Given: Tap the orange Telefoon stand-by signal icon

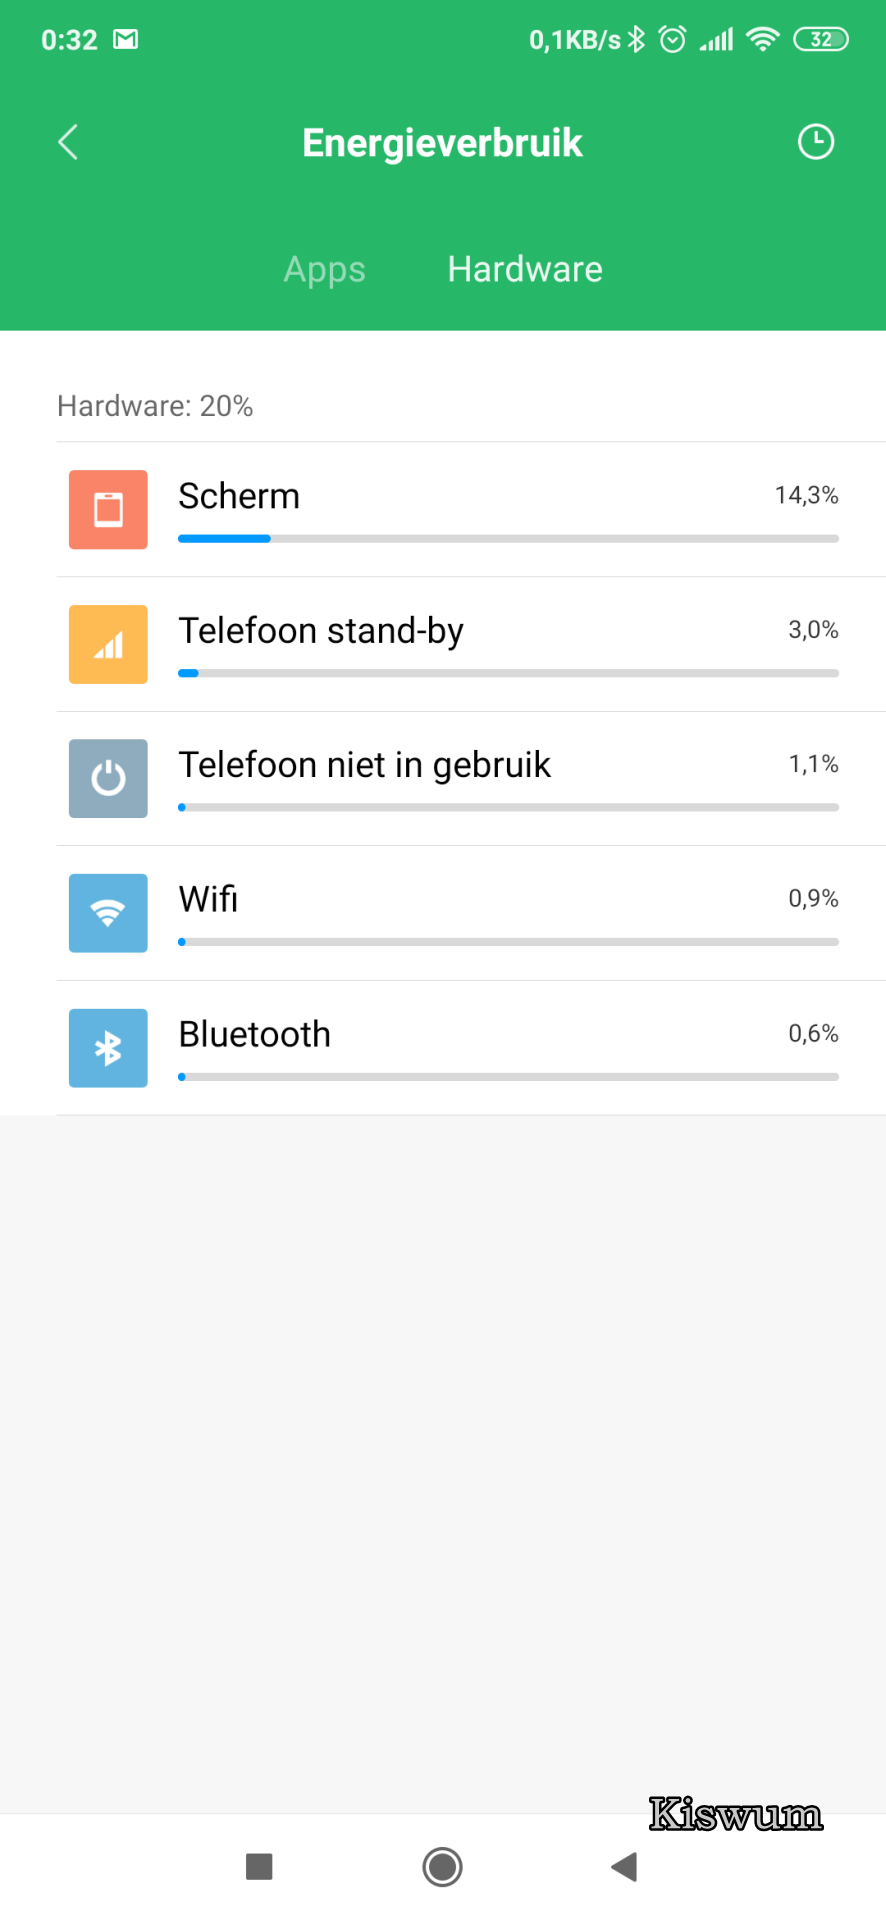Looking at the screenshot, I should 108,644.
